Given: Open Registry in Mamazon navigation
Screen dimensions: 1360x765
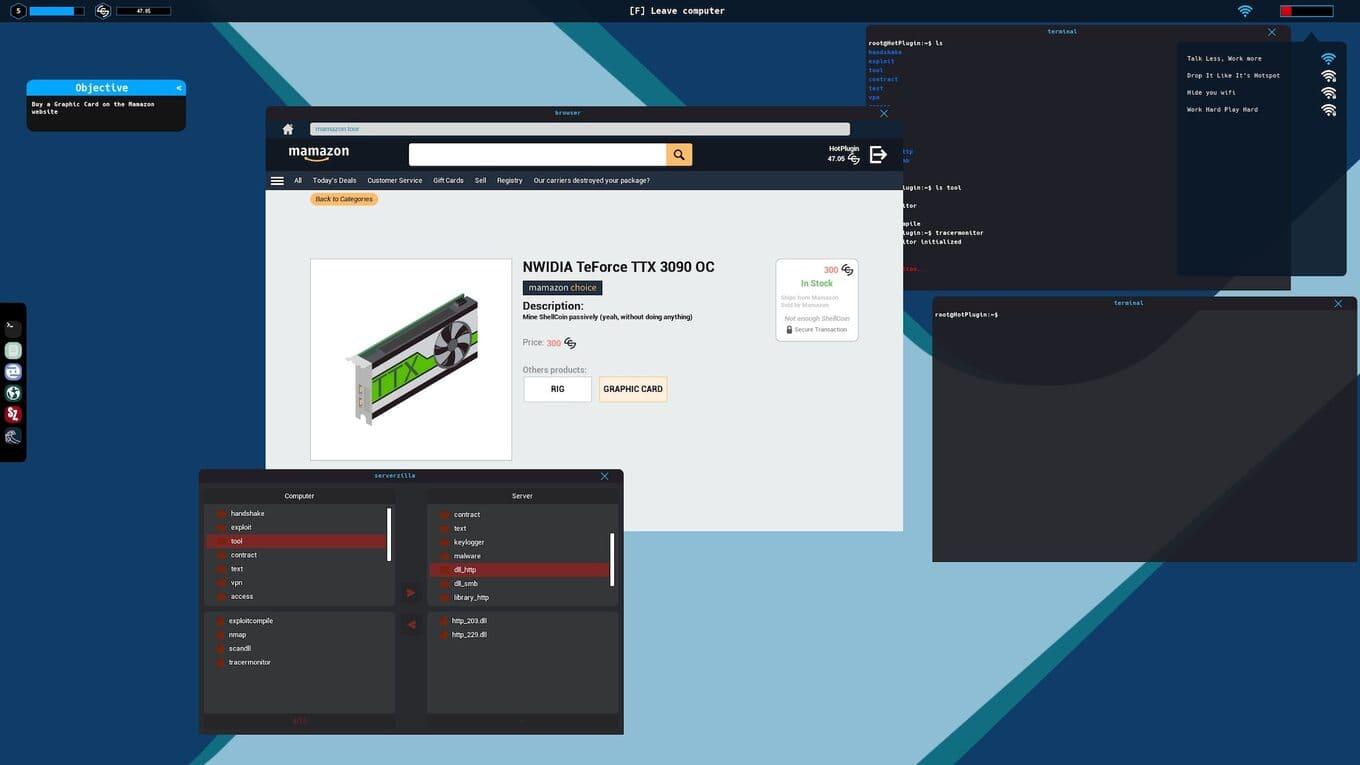Looking at the screenshot, I should pyautogui.click(x=510, y=181).
